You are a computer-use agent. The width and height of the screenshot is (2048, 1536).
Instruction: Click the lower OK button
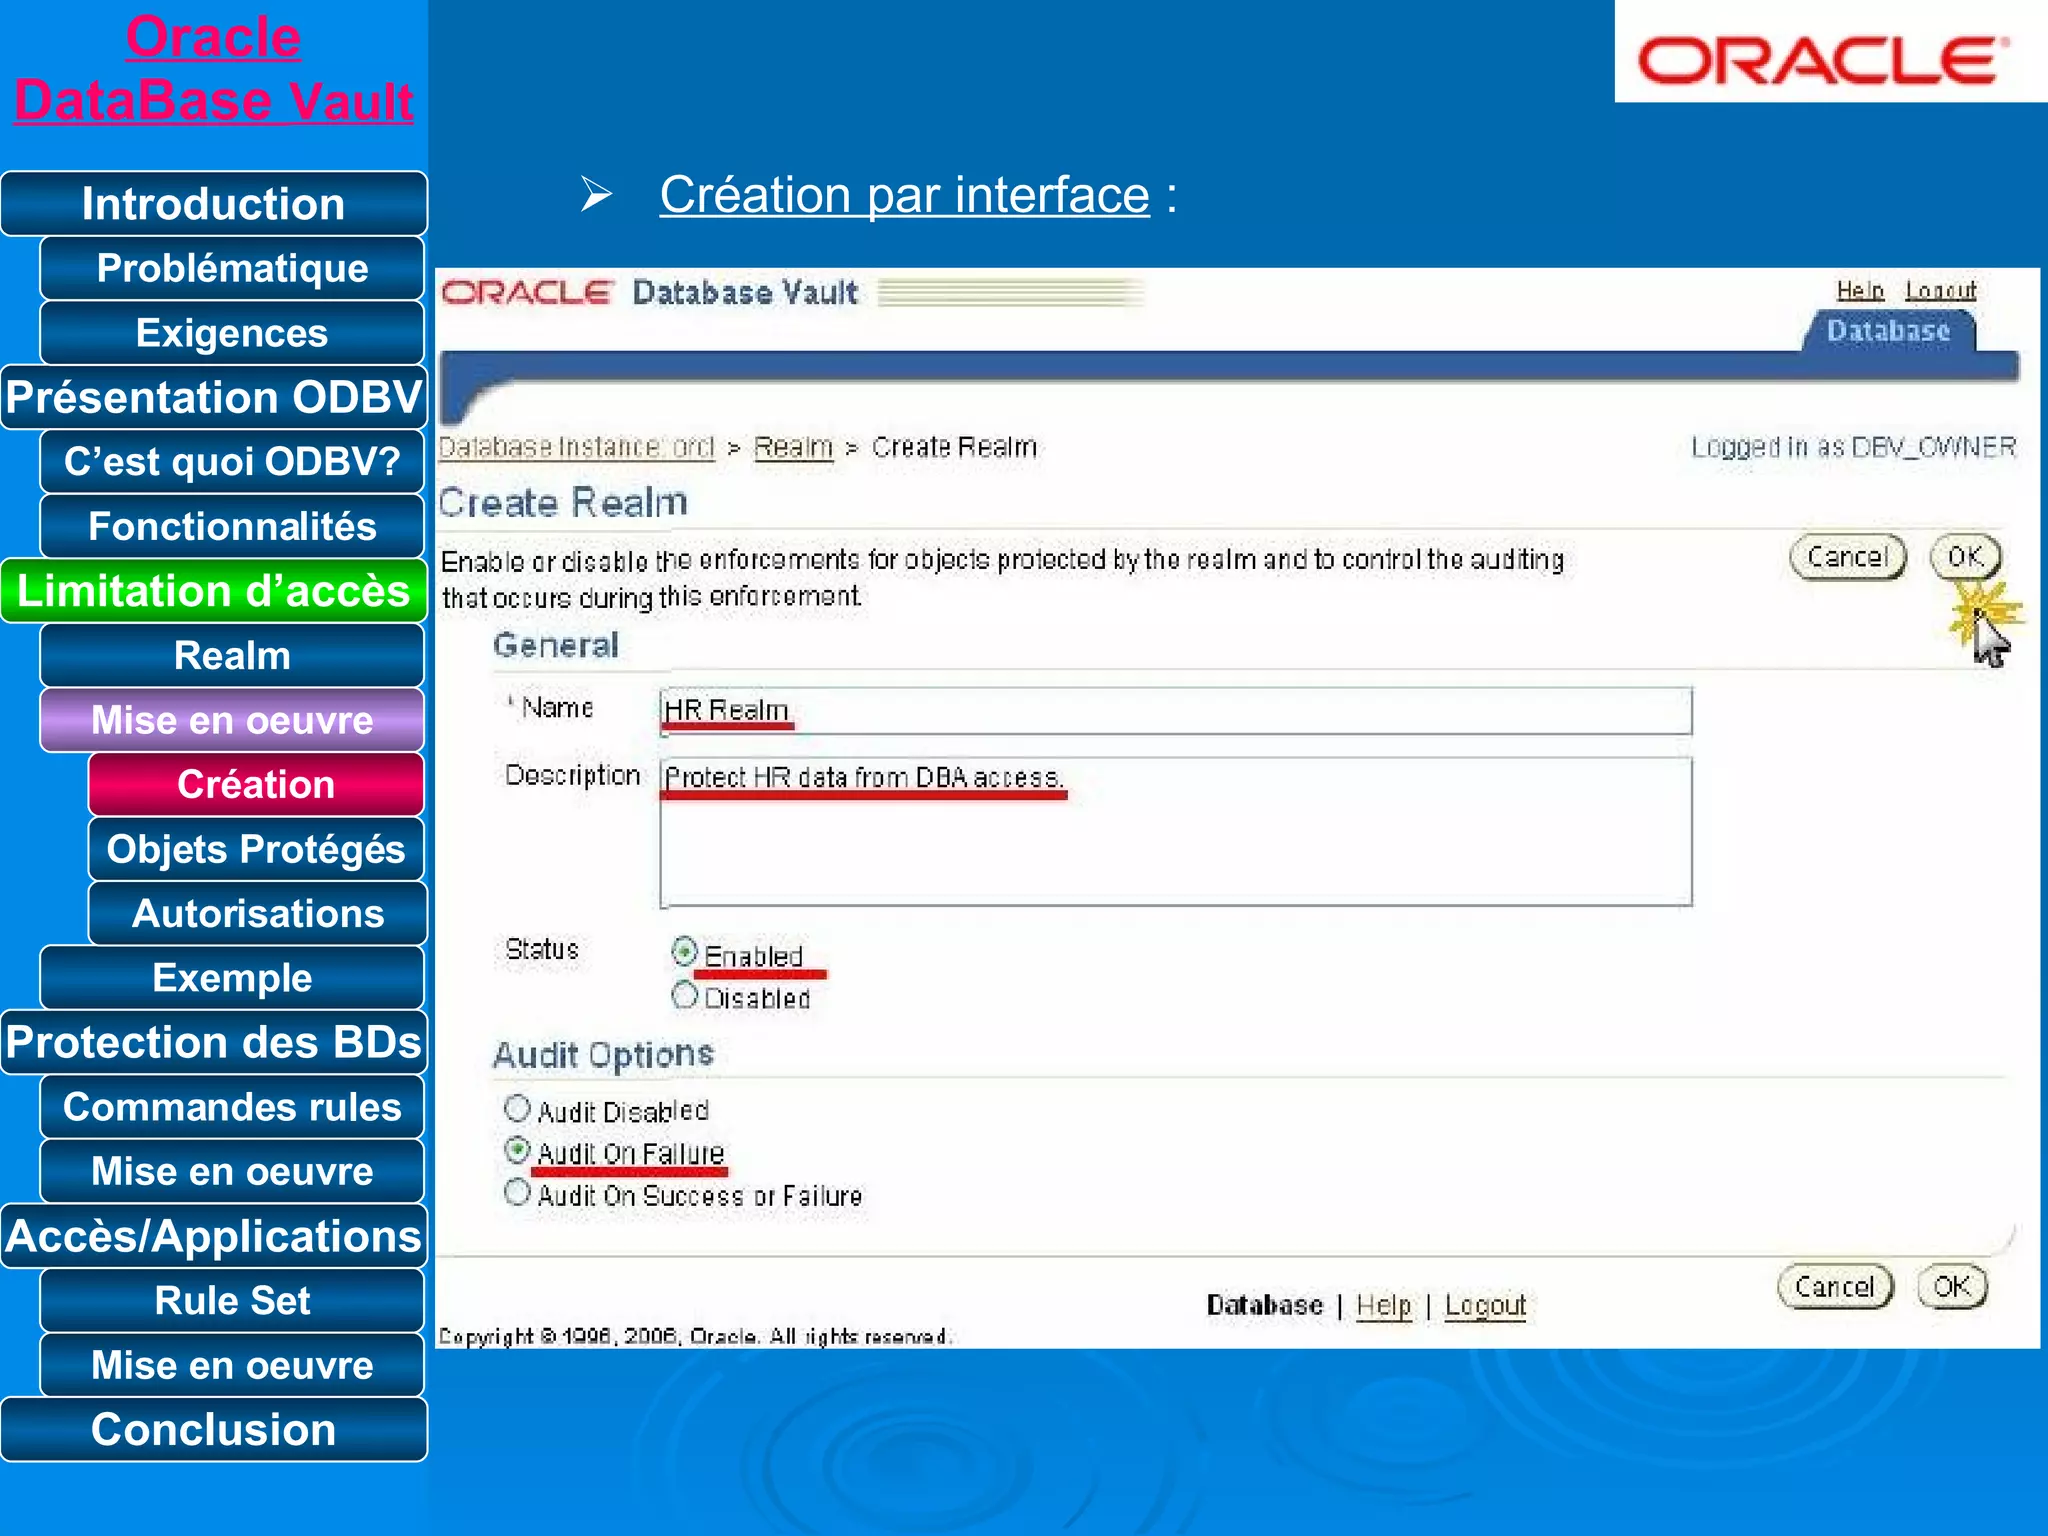pyautogui.click(x=1952, y=1286)
